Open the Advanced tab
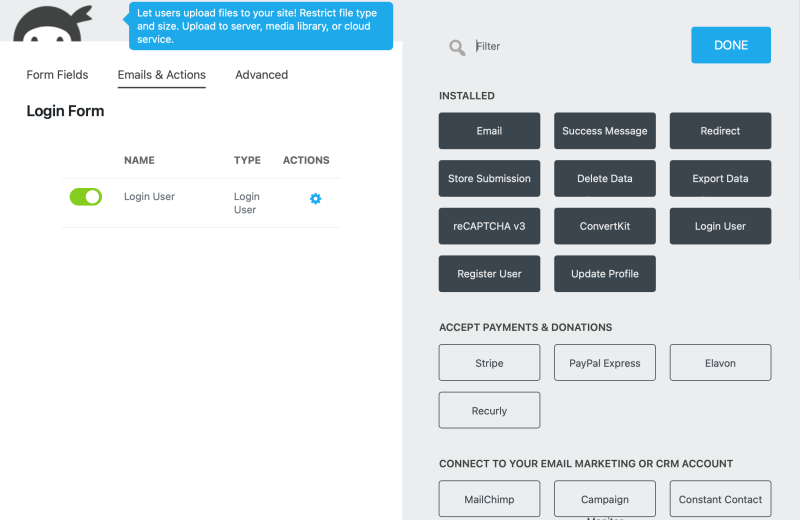 [261, 75]
